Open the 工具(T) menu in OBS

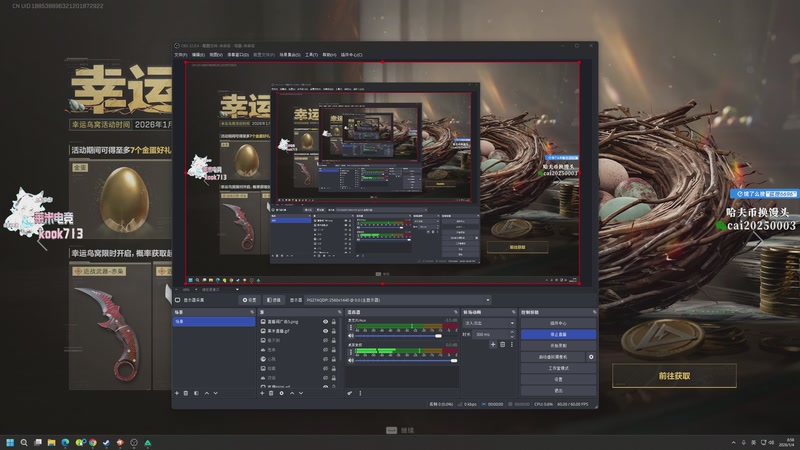(311, 55)
